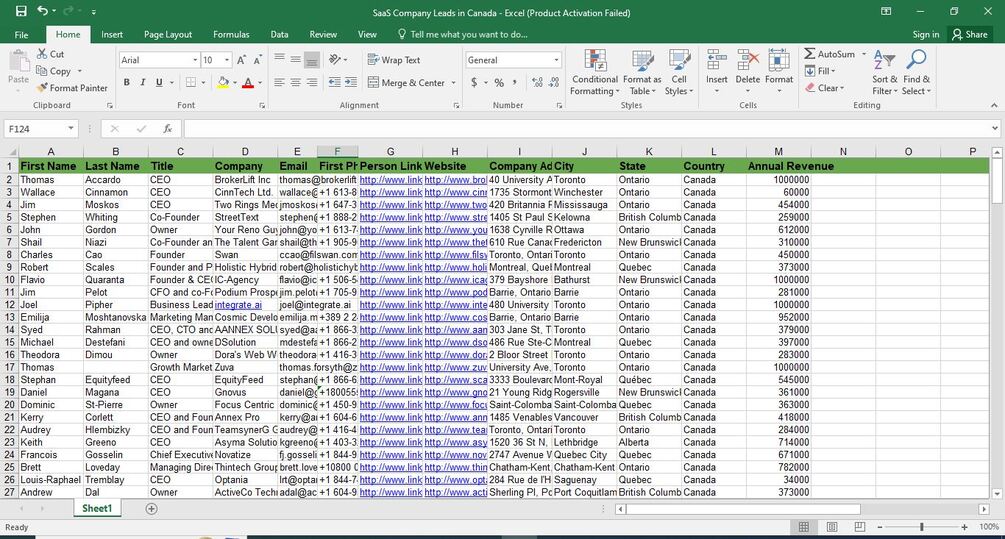Apply the accounting dollar number format

coord(474,82)
